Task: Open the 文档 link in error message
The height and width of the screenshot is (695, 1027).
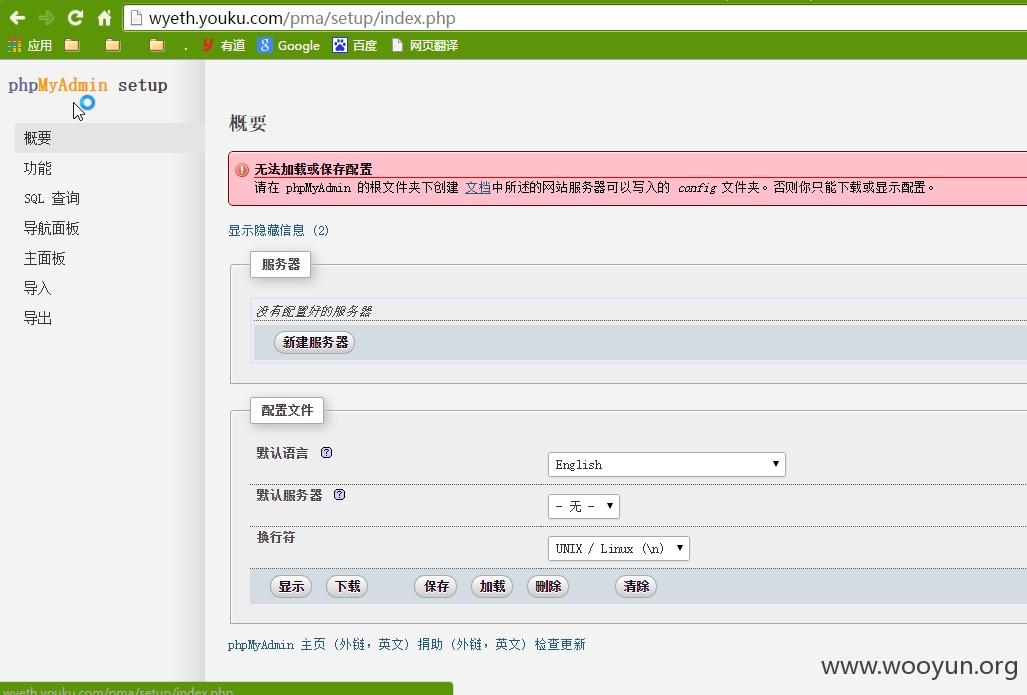Action: [478, 187]
